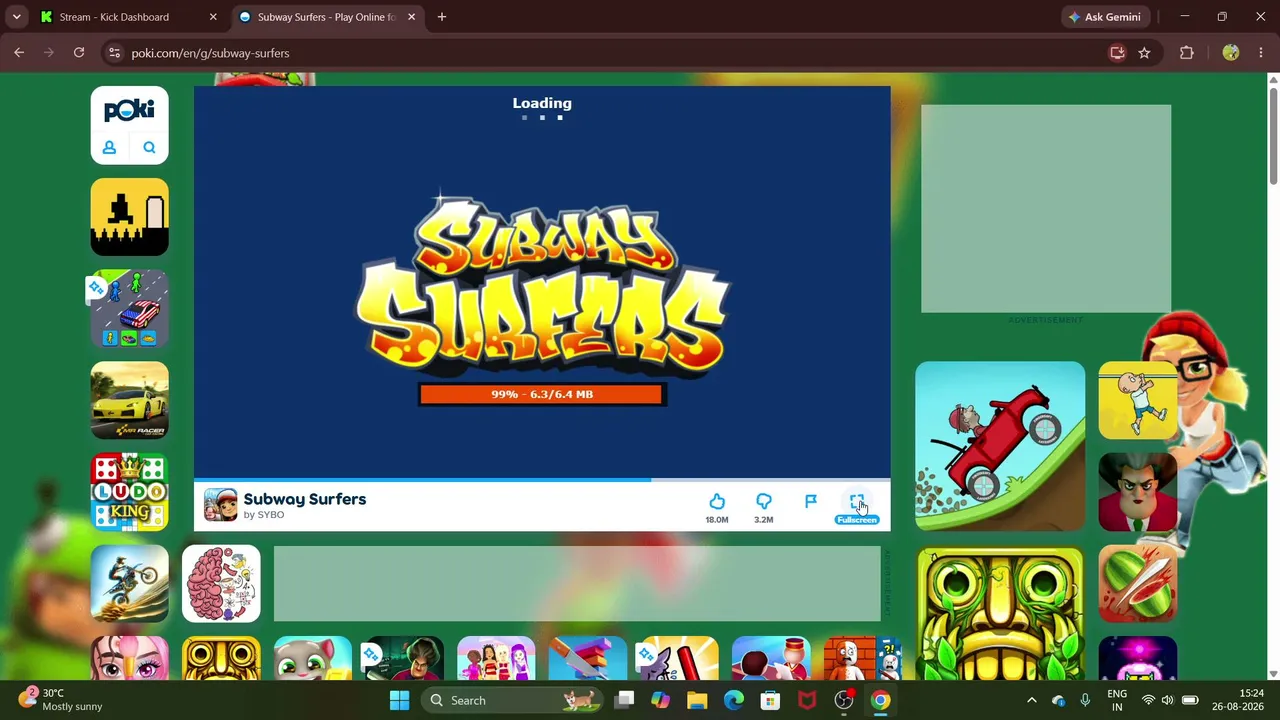Go back to the previous page
The image size is (1280, 720).
[19, 53]
